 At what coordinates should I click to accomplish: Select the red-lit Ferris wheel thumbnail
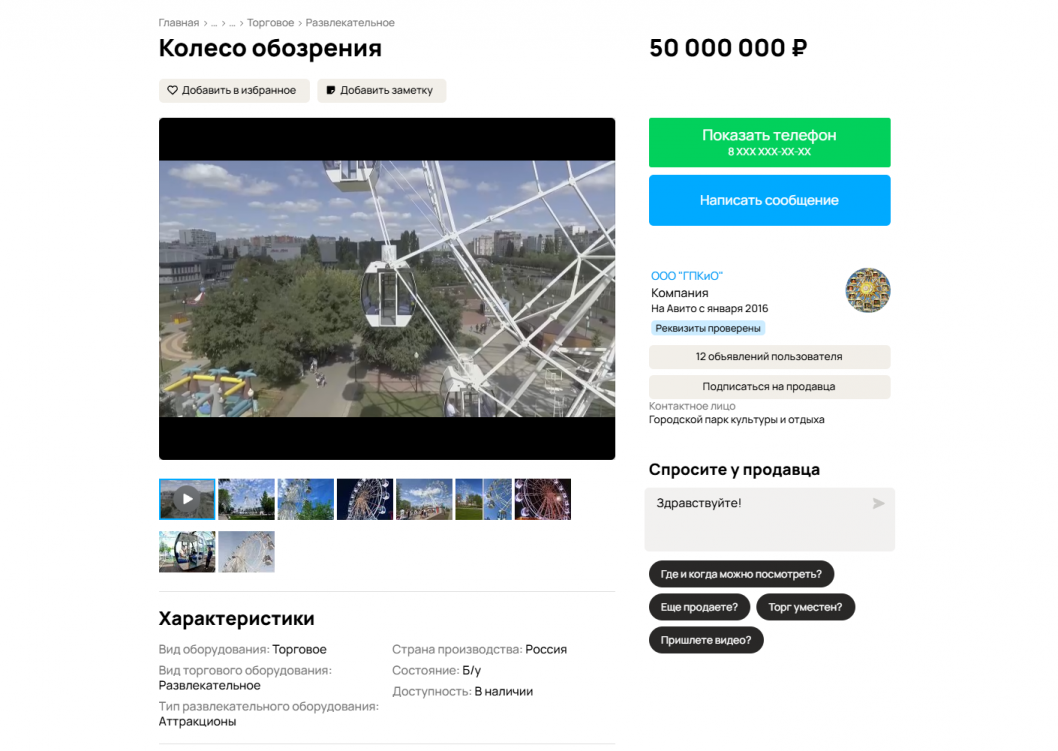click(x=542, y=499)
